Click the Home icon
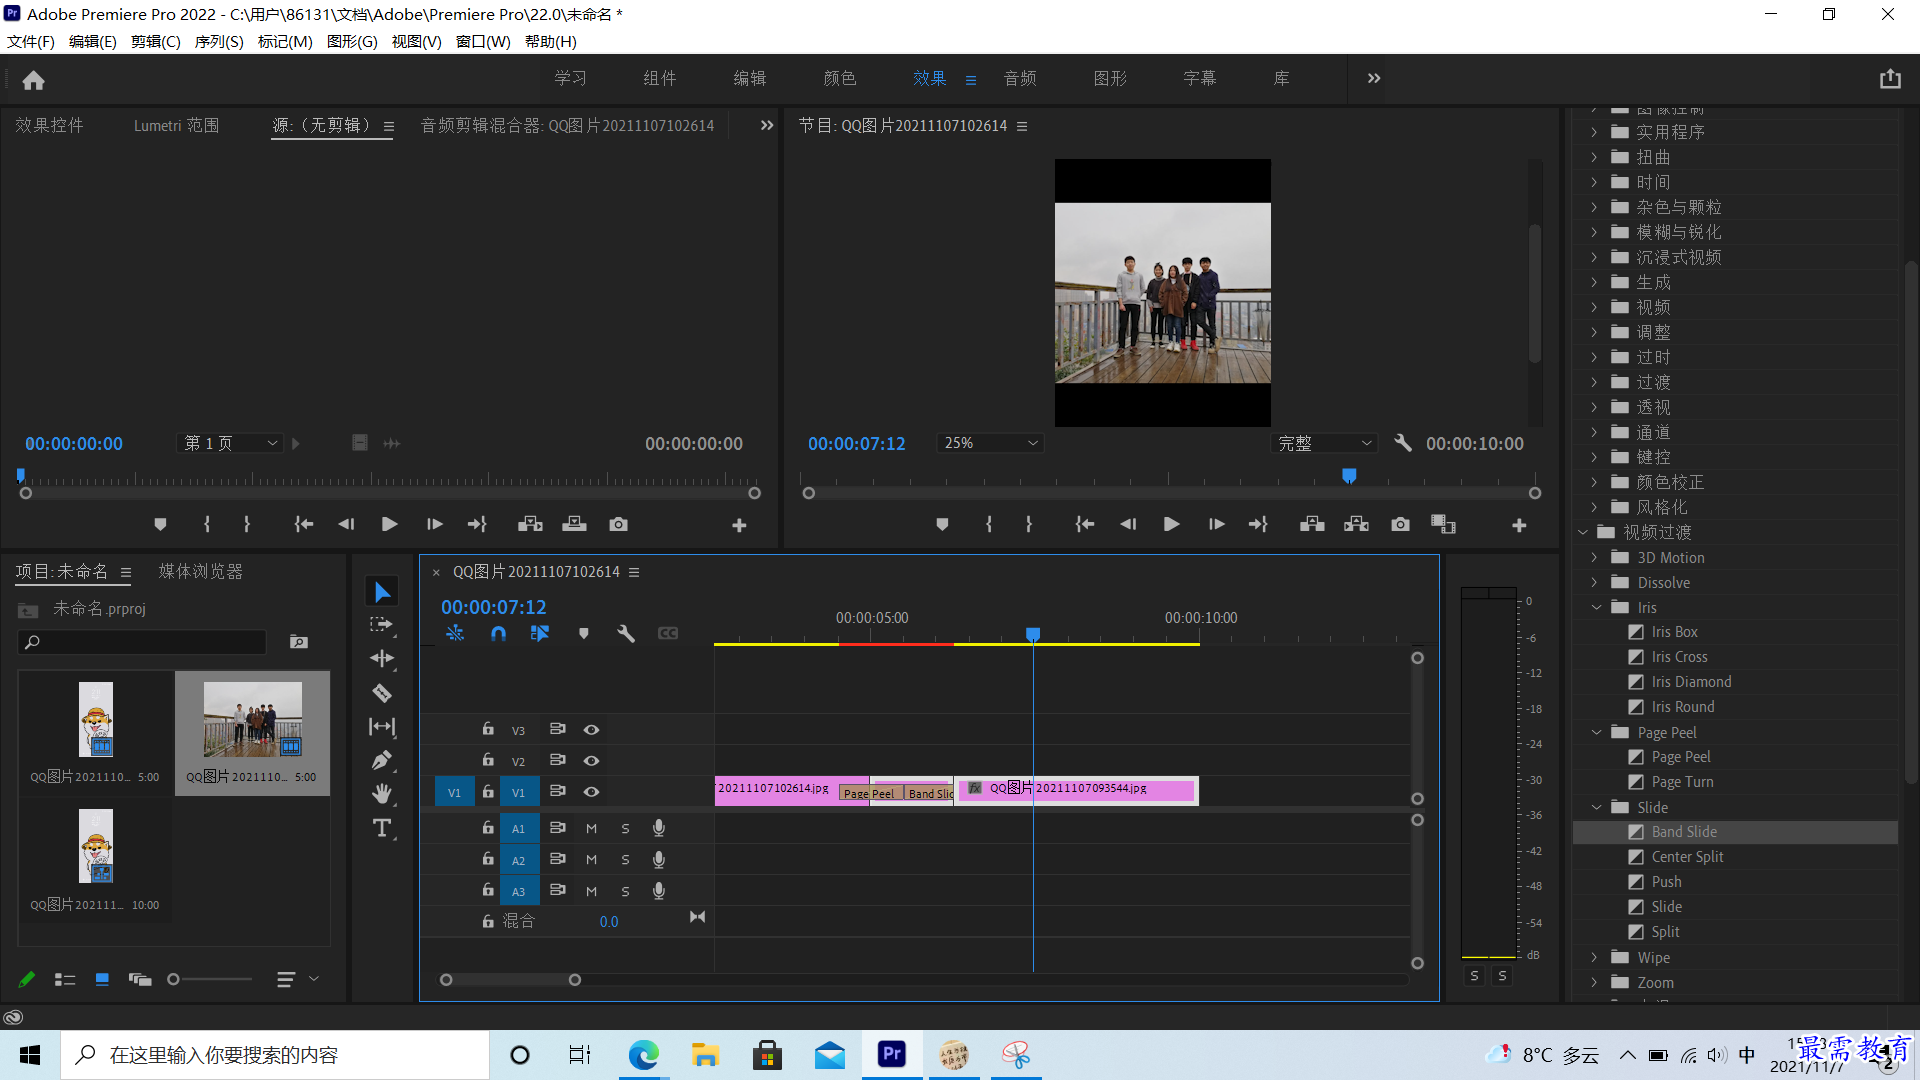The height and width of the screenshot is (1080, 1920). (x=33, y=80)
